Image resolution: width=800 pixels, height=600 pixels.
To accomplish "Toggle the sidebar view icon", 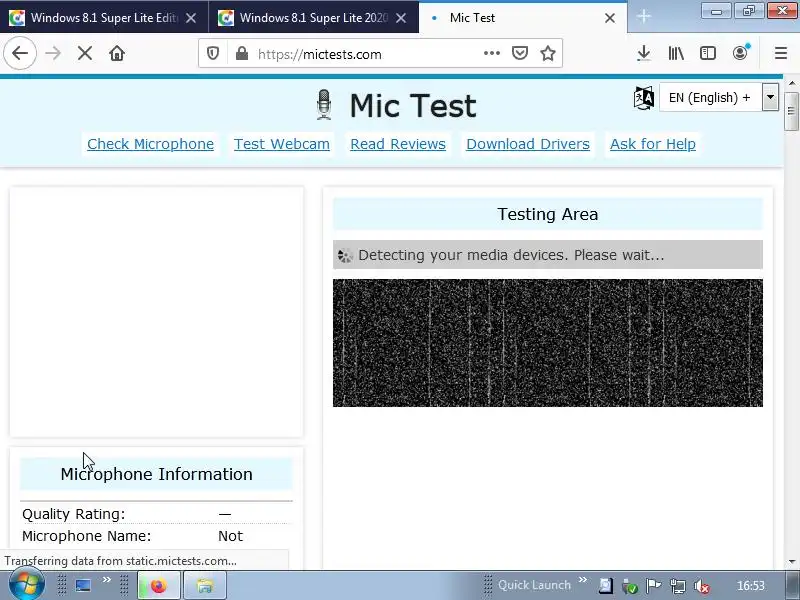I will click(x=708, y=53).
